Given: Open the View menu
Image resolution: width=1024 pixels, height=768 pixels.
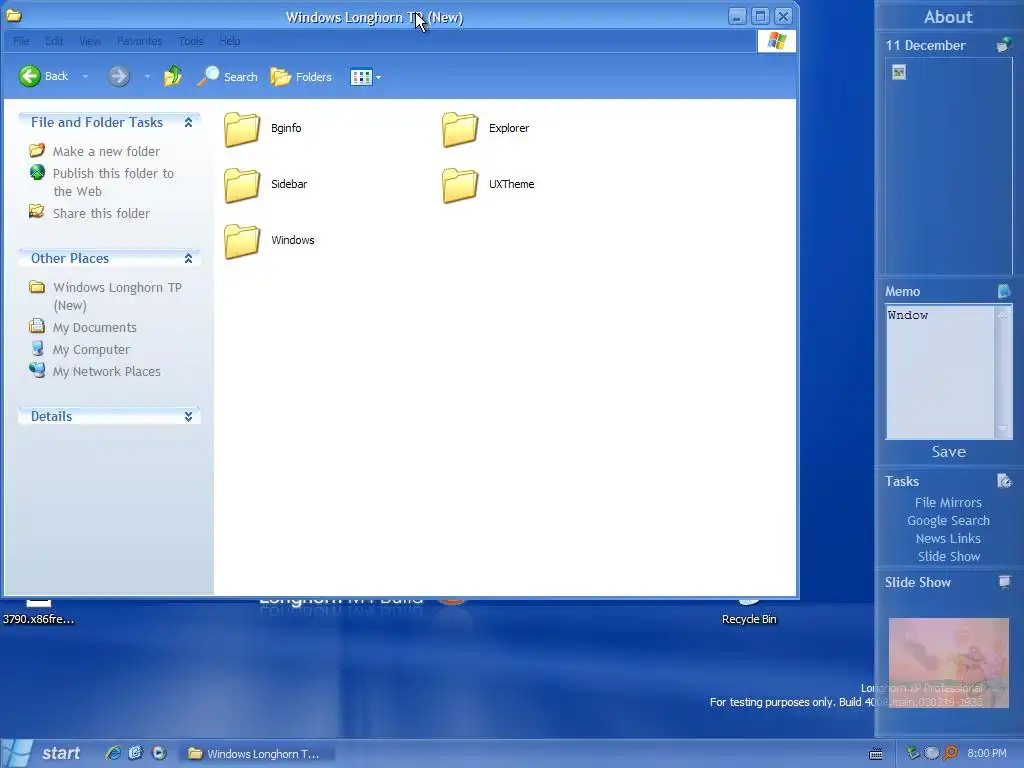Looking at the screenshot, I should coord(90,41).
